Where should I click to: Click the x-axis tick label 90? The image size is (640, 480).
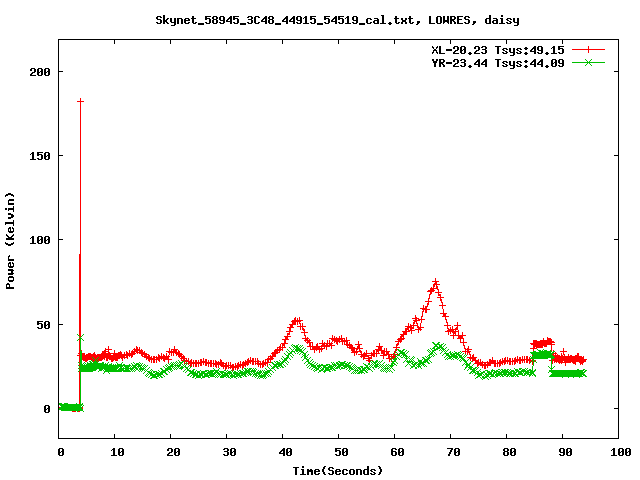pos(565,452)
